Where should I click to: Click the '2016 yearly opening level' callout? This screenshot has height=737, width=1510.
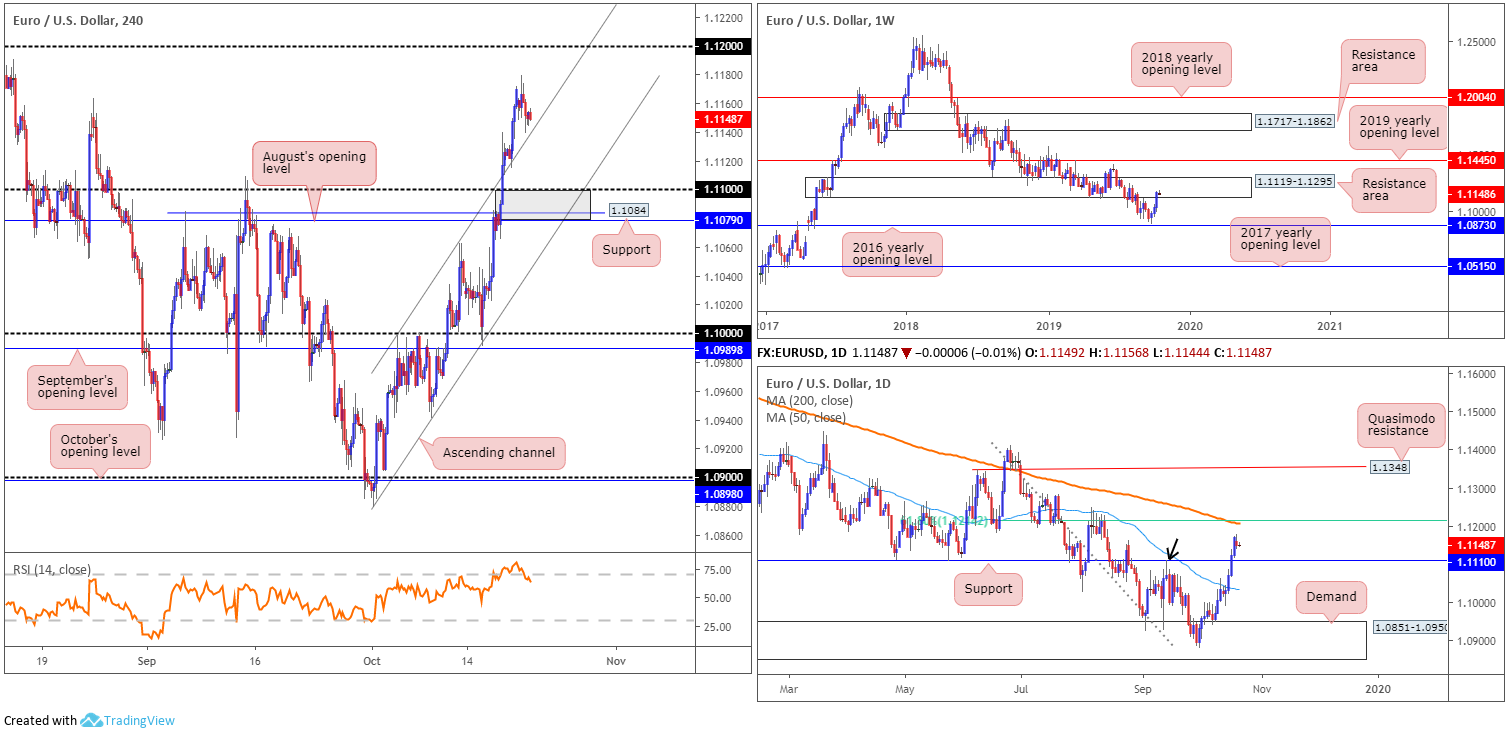(891, 254)
